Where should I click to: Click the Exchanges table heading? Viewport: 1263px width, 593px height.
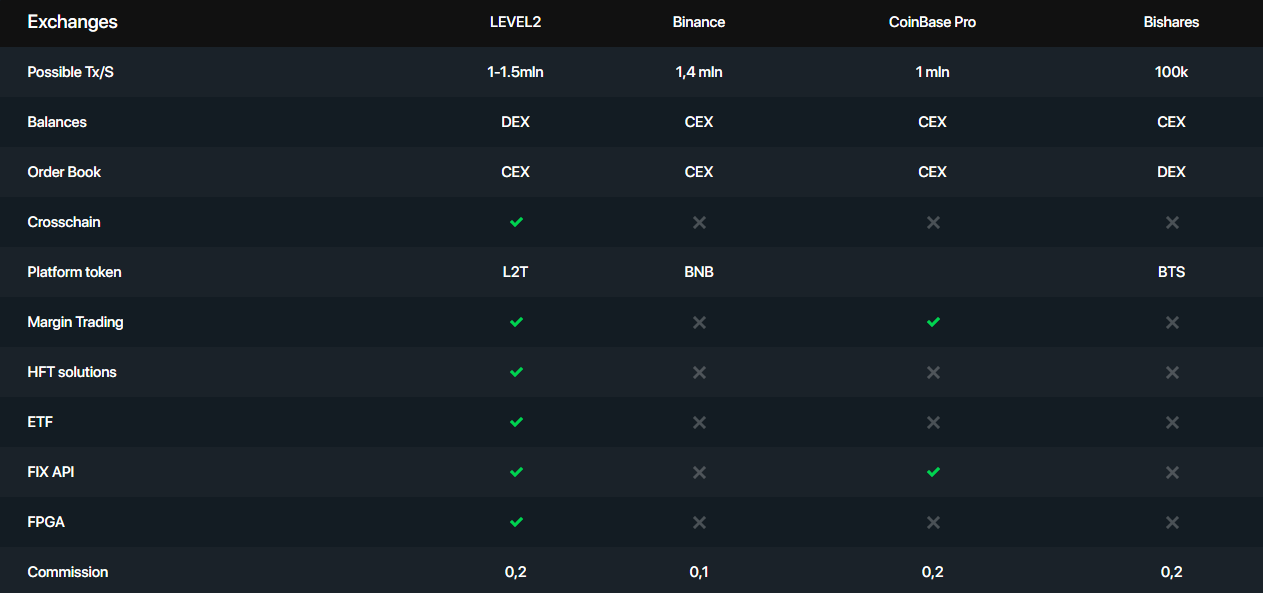click(x=72, y=22)
